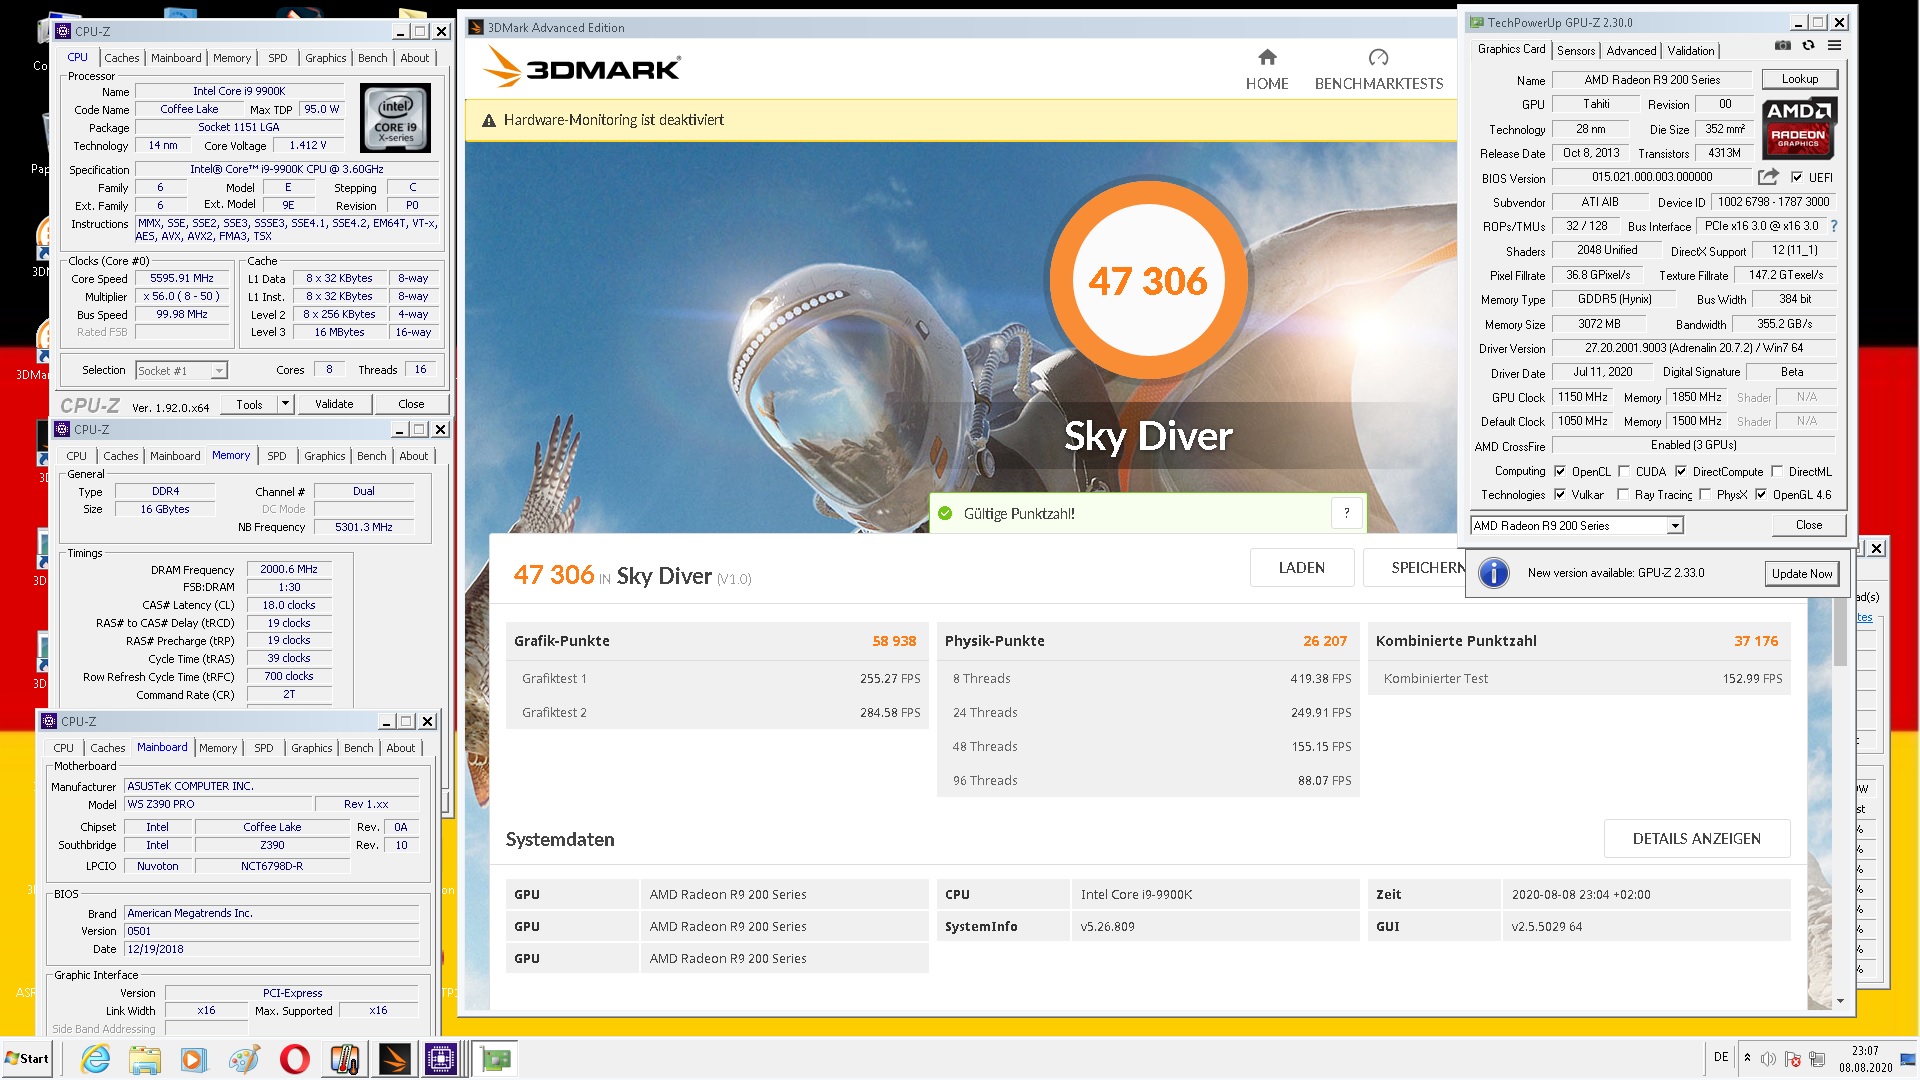Image resolution: width=1920 pixels, height=1080 pixels.
Task: Click the AMD Radeon Graphics logo in GPU-Z
Action: (x=1798, y=129)
